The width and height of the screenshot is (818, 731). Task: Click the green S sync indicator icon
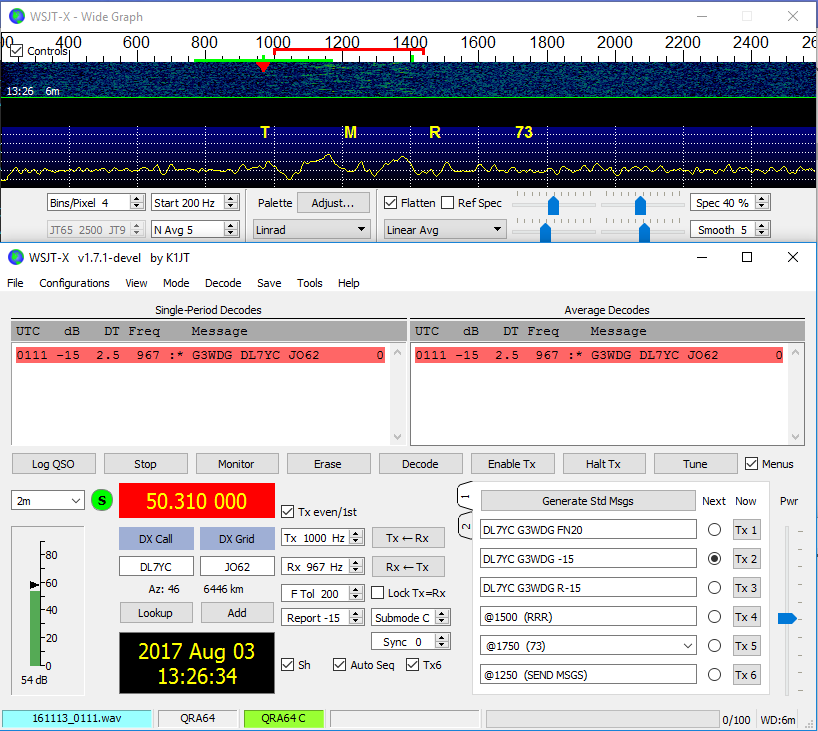click(x=102, y=500)
